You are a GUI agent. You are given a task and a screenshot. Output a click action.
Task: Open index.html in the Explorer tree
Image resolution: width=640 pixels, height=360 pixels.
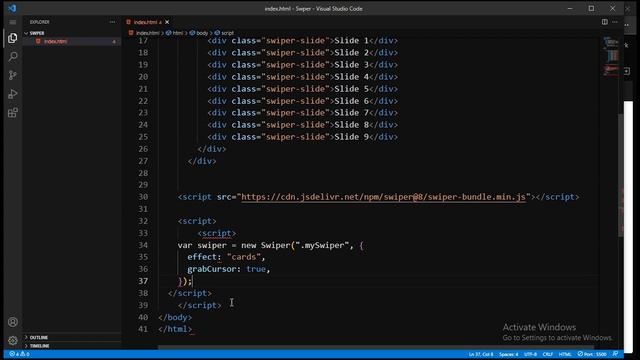click(x=56, y=41)
